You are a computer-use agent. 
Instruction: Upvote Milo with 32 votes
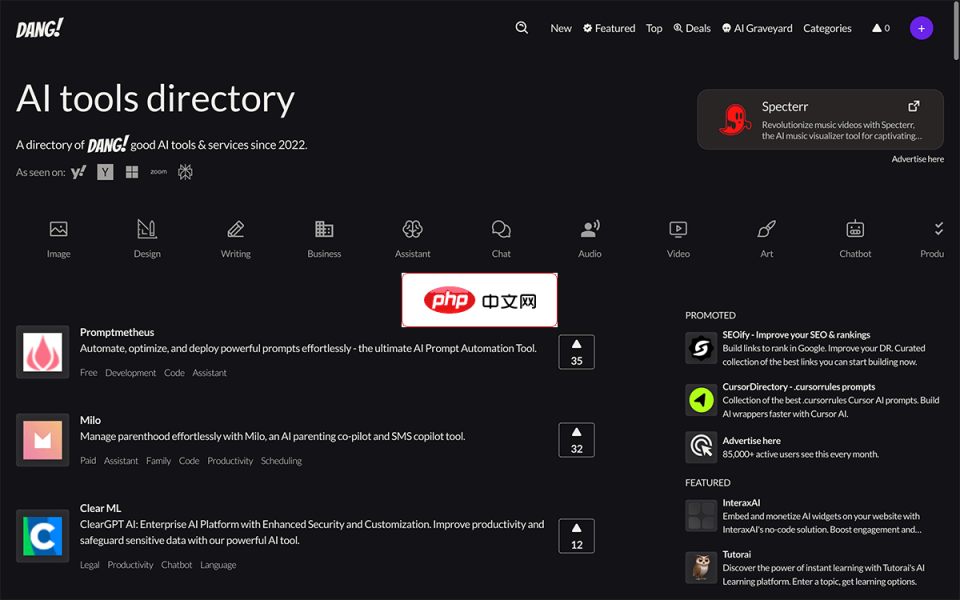[576, 440]
